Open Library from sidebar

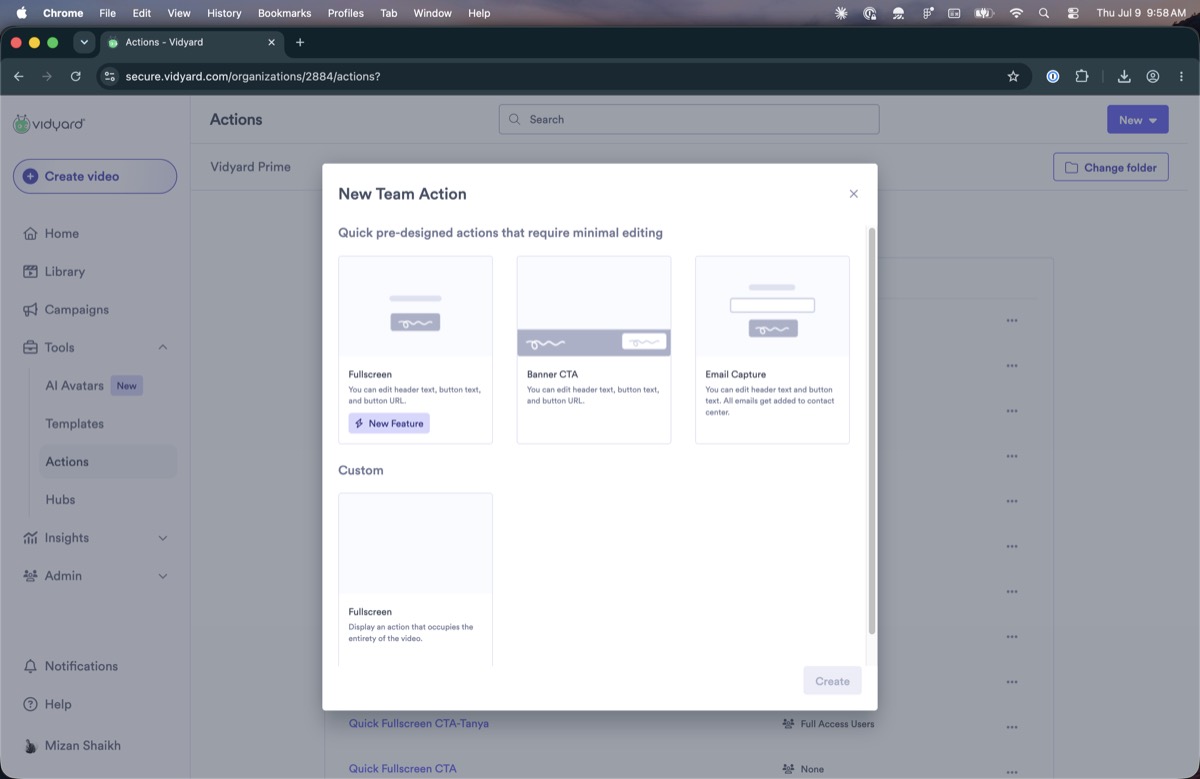pos(64,271)
